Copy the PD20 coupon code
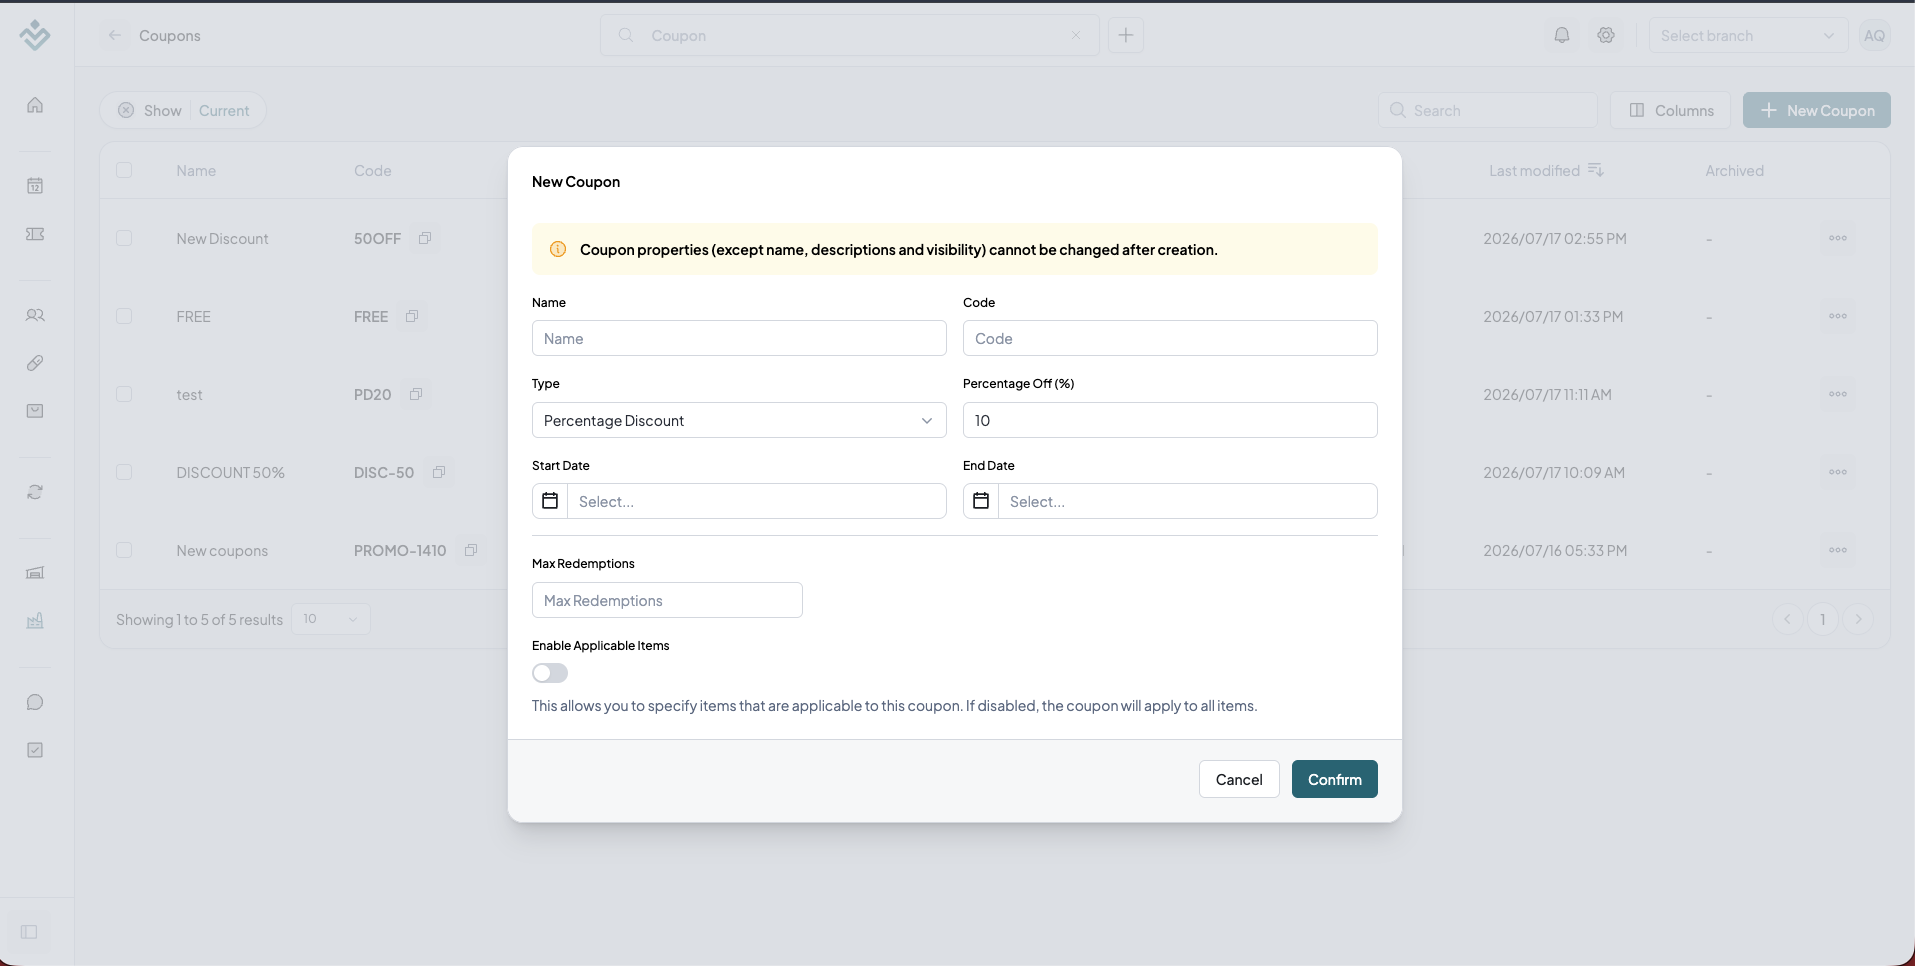Screen dimensions: 1915x966 tap(416, 394)
